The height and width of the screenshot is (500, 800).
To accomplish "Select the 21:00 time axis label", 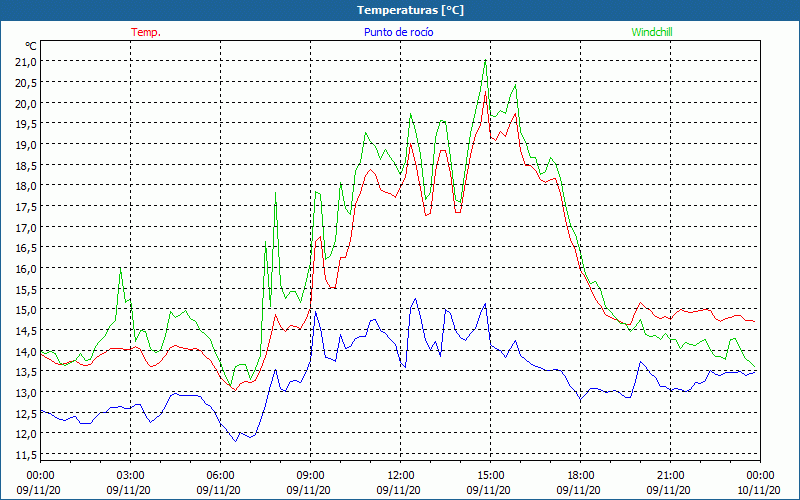I will click(x=670, y=475).
